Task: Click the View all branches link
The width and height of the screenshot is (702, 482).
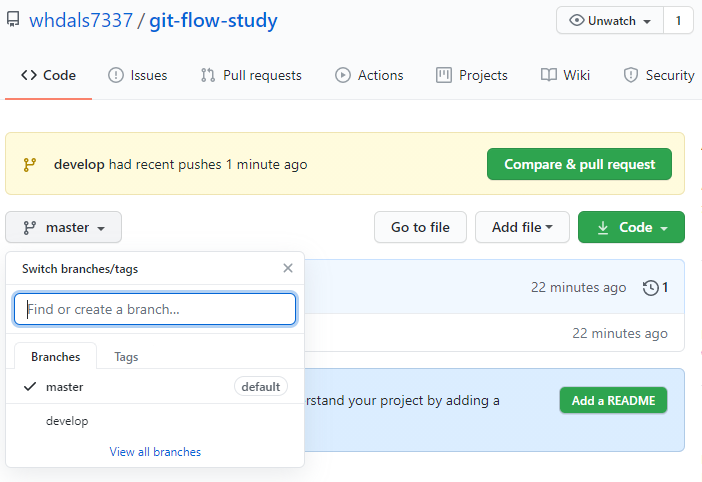Action: [155, 452]
